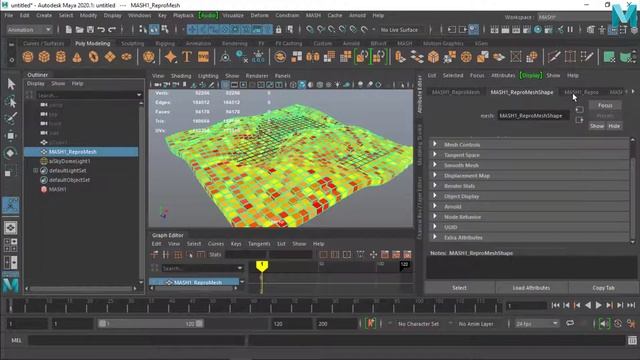This screenshot has height=360, width=640.
Task: Click the Focus button in Attribute Editor
Action: coord(605,105)
